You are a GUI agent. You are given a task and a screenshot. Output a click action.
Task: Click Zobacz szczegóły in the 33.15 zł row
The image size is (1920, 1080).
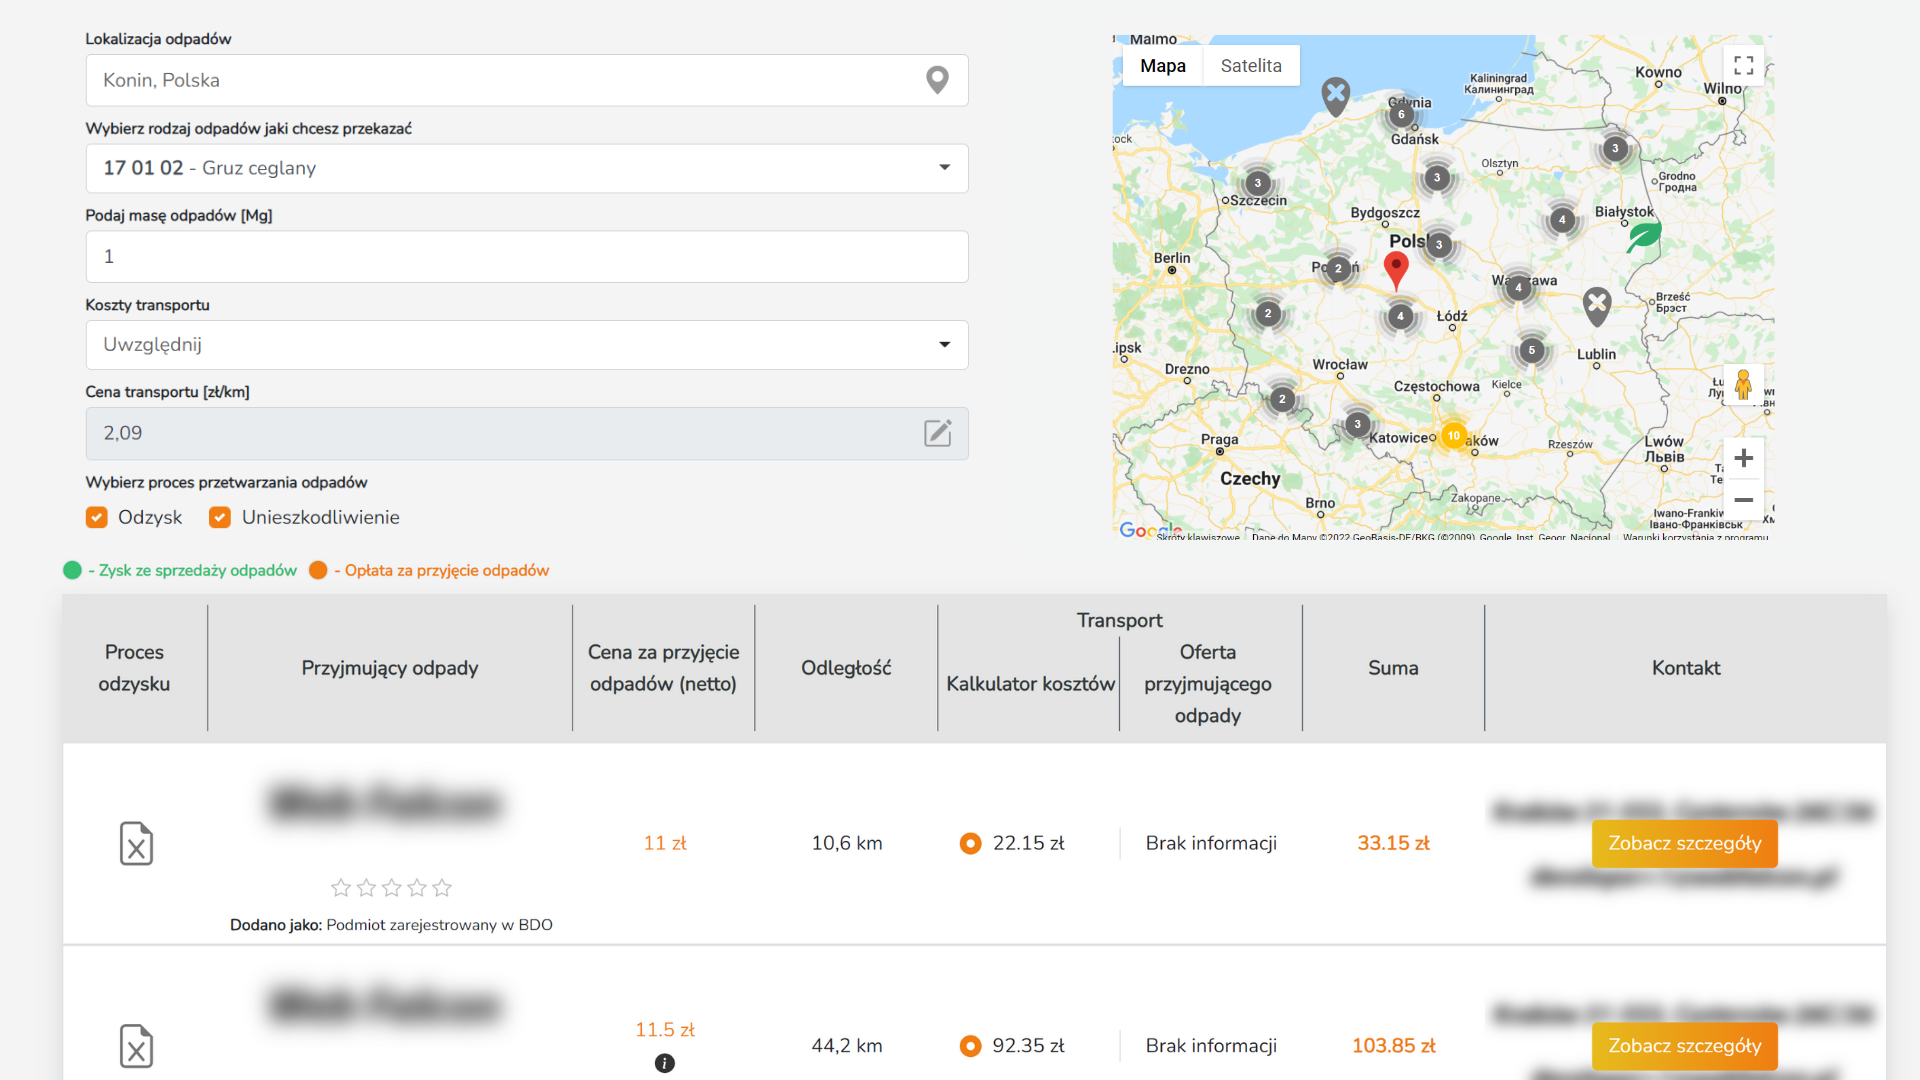pyautogui.click(x=1684, y=843)
